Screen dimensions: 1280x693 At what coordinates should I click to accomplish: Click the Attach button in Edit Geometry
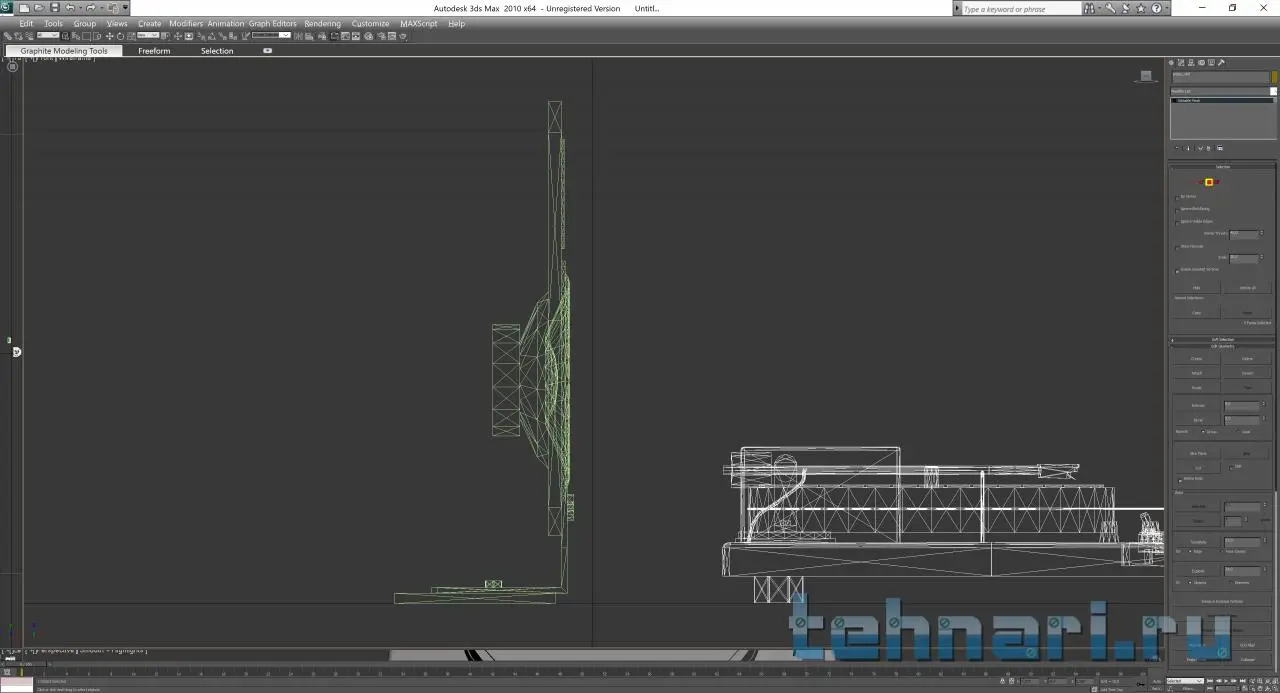pyautogui.click(x=1197, y=372)
